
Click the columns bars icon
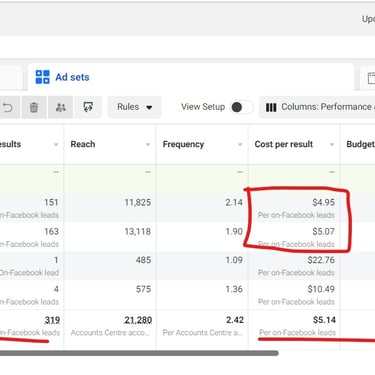point(271,107)
